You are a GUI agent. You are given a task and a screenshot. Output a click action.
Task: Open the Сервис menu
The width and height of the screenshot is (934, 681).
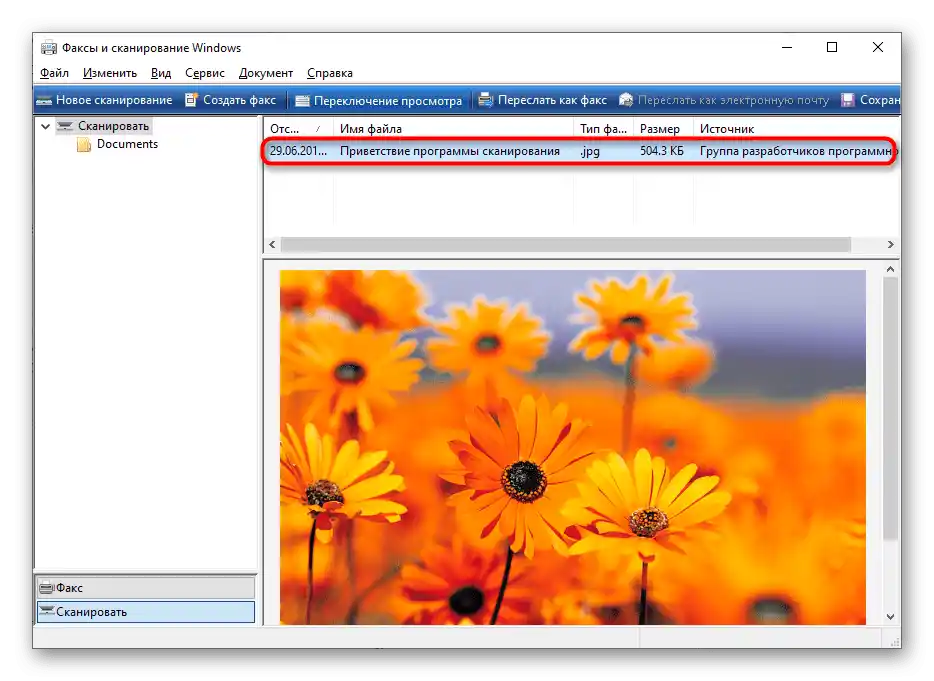click(x=204, y=73)
